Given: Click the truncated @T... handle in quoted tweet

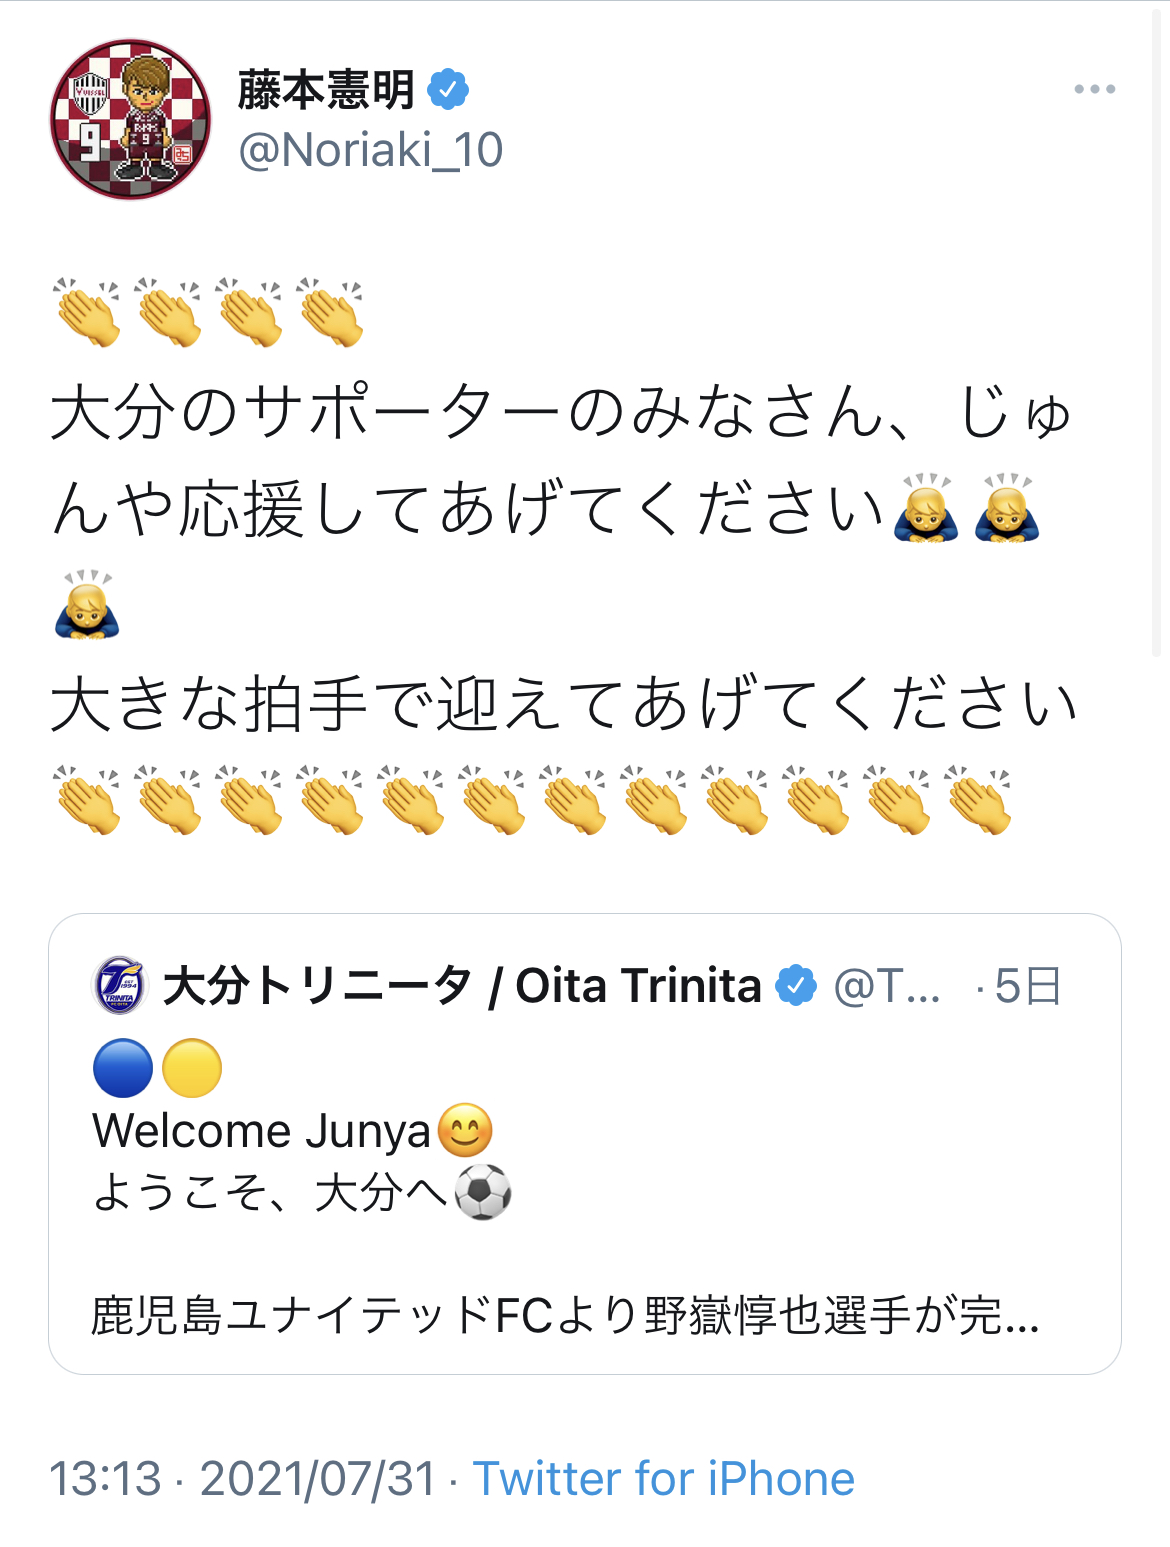Looking at the screenshot, I should pos(887,986).
